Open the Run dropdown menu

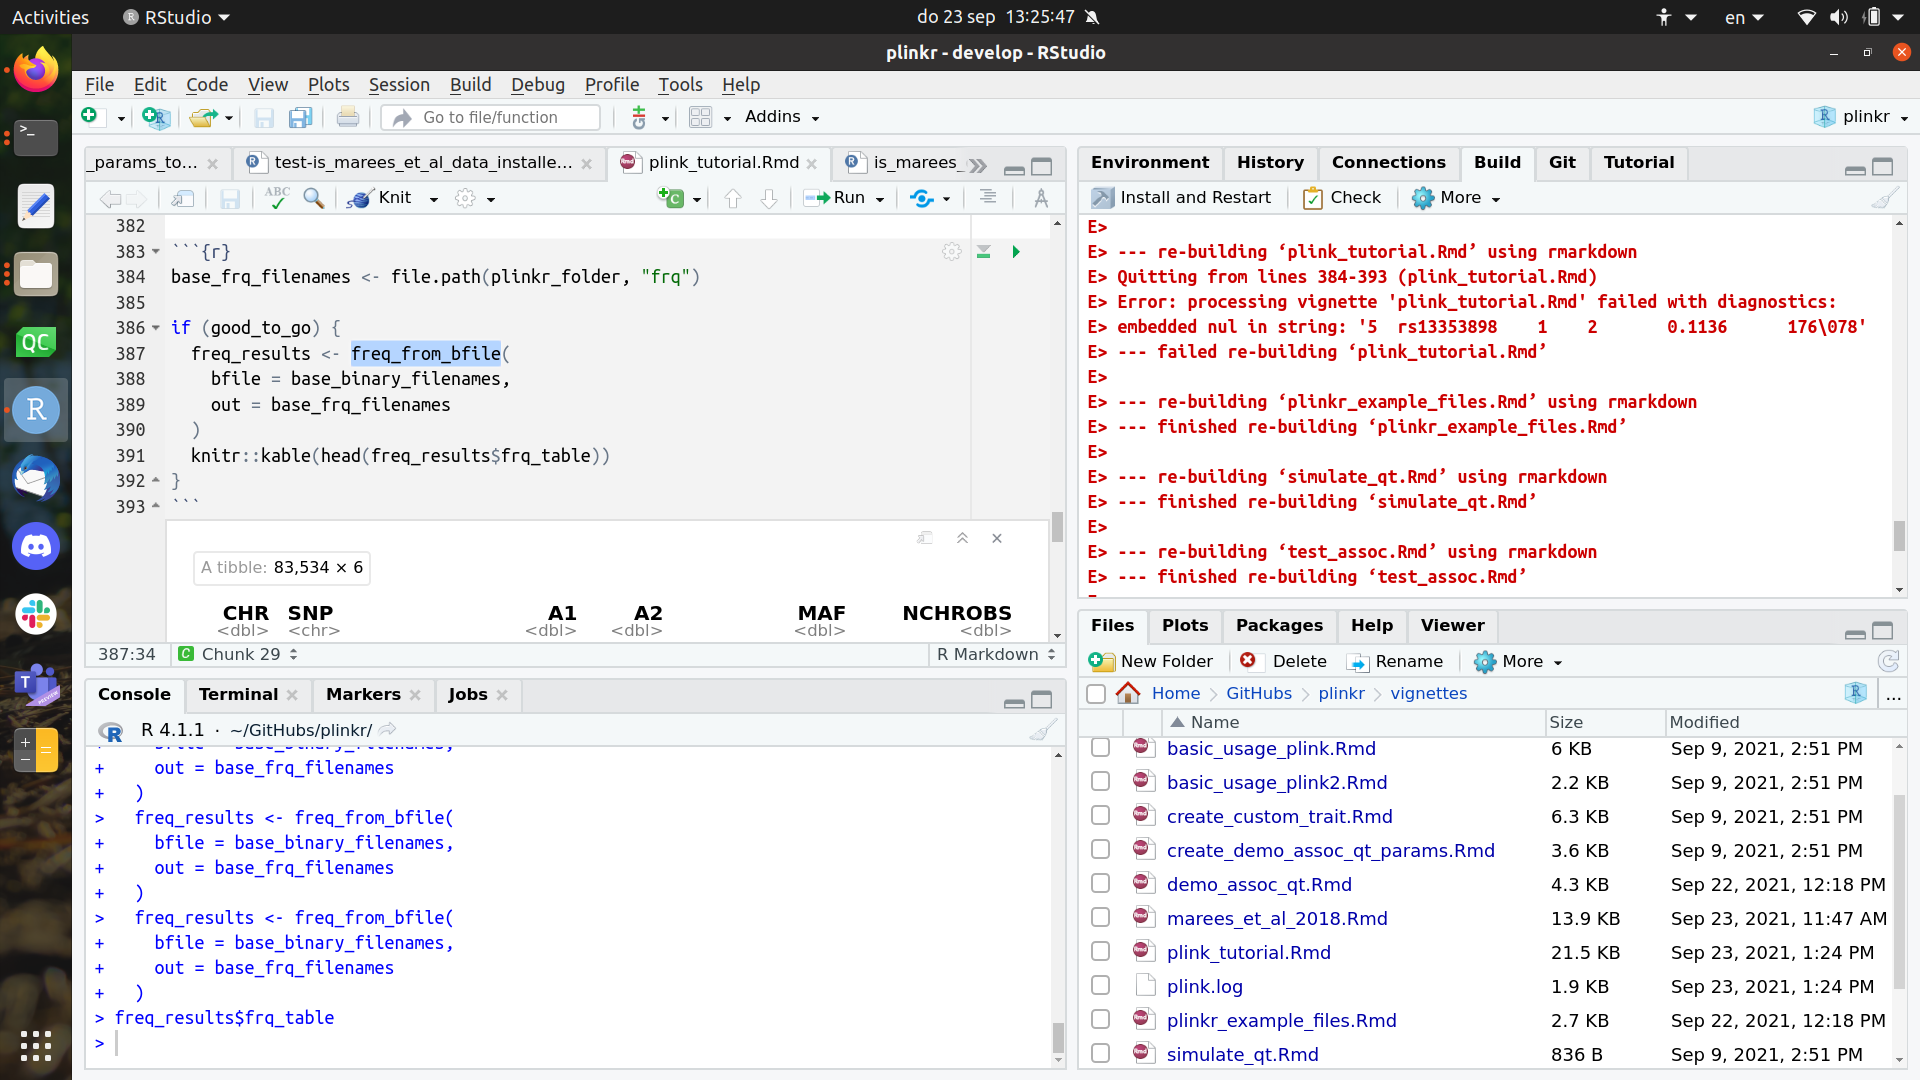pyautogui.click(x=878, y=198)
